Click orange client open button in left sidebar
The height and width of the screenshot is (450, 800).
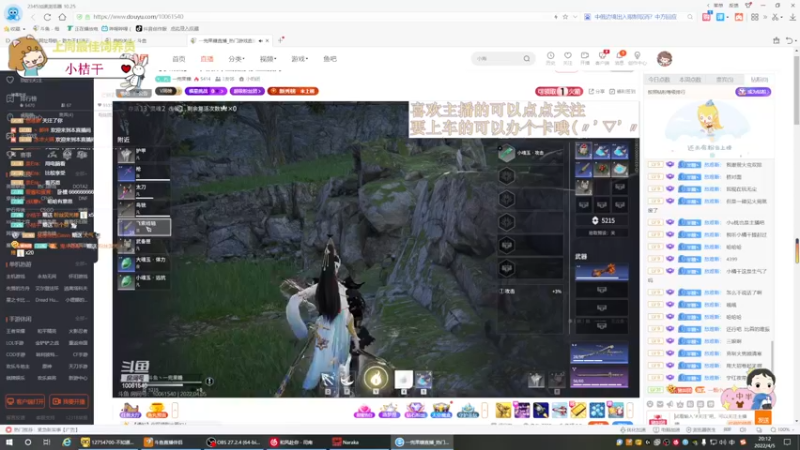(25, 402)
